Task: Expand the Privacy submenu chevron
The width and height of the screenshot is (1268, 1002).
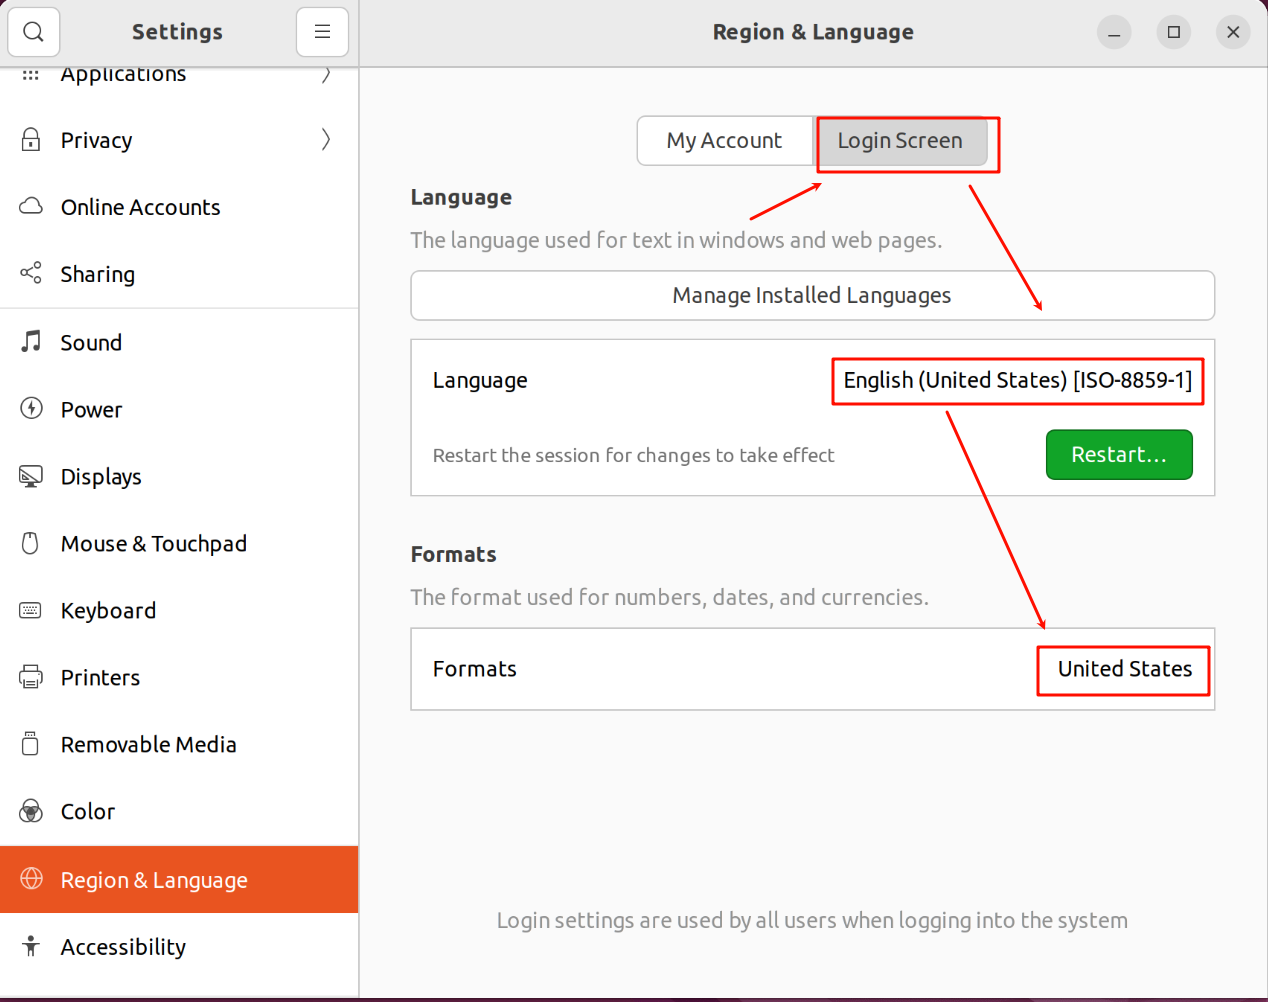Action: (x=325, y=140)
